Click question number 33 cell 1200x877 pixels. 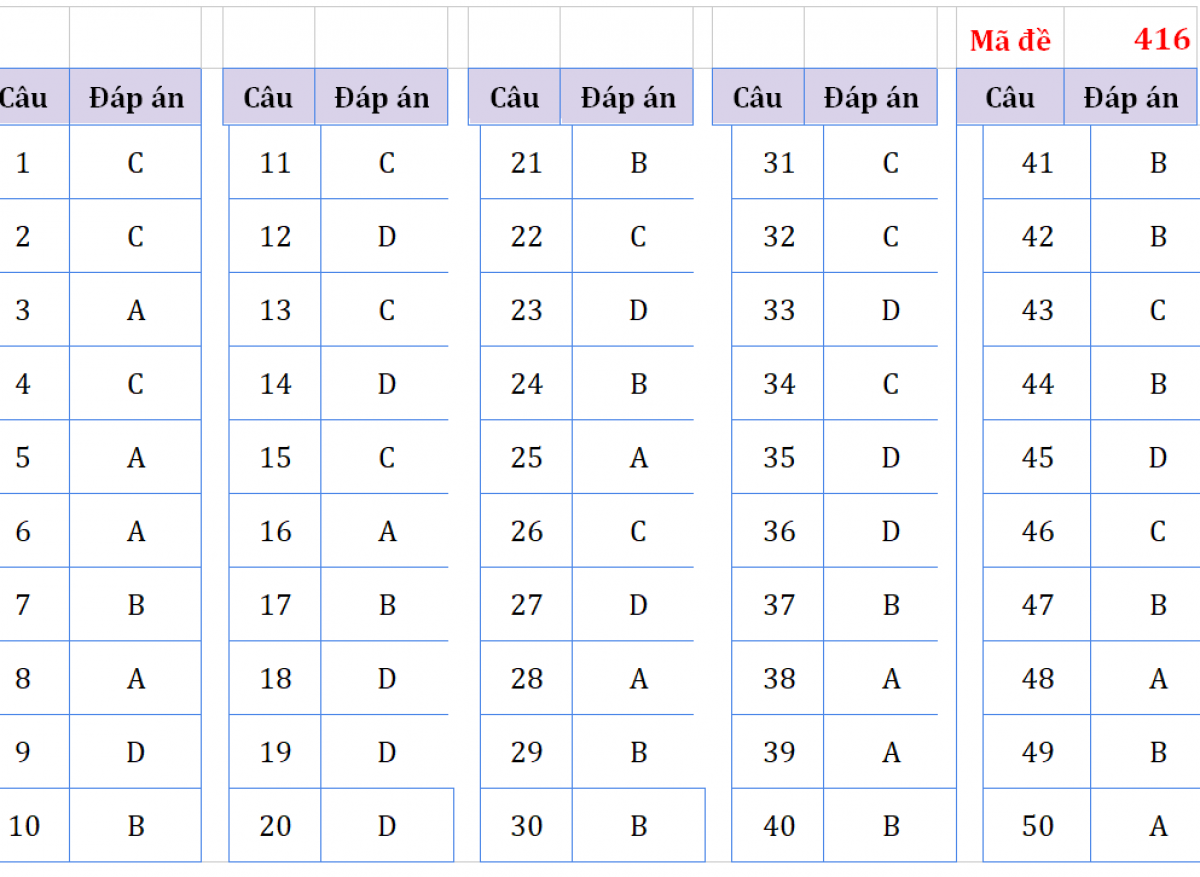coord(778,310)
